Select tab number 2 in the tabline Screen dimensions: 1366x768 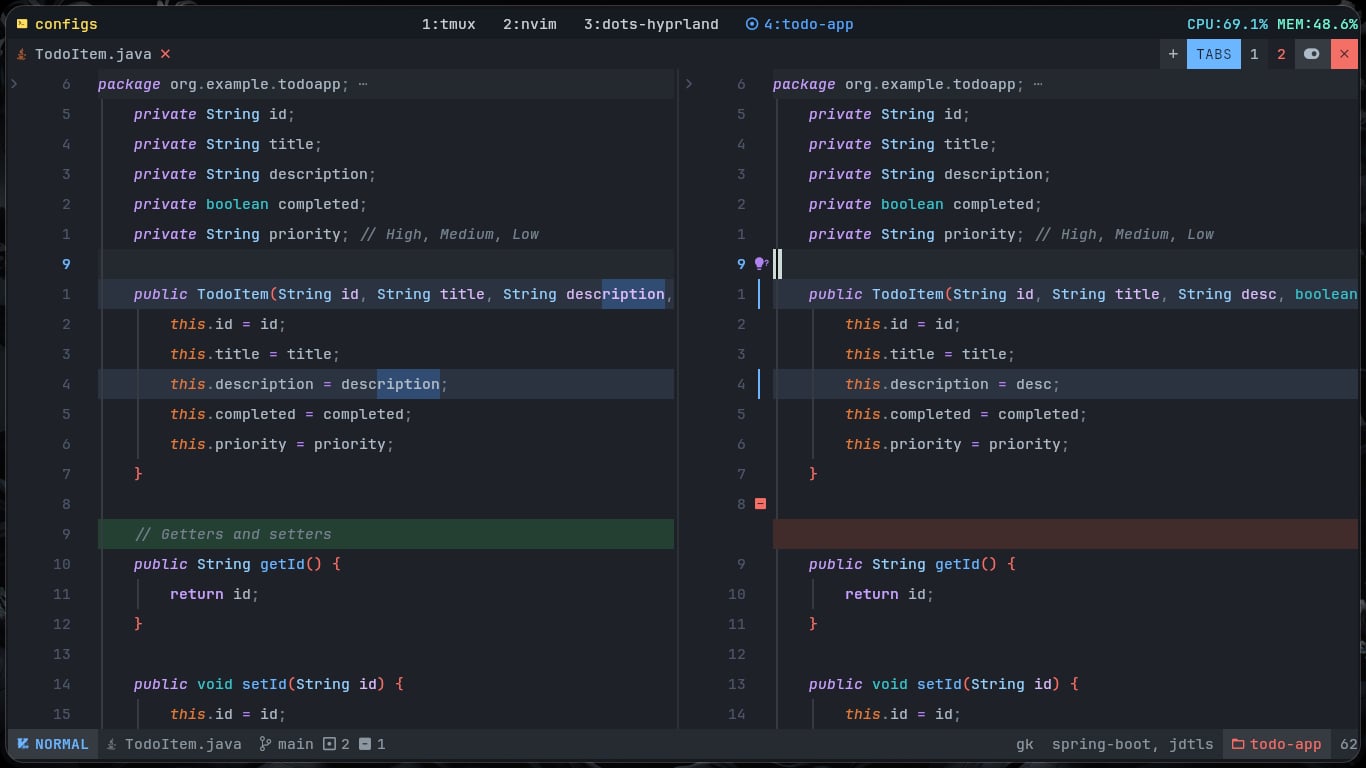[x=1281, y=54]
